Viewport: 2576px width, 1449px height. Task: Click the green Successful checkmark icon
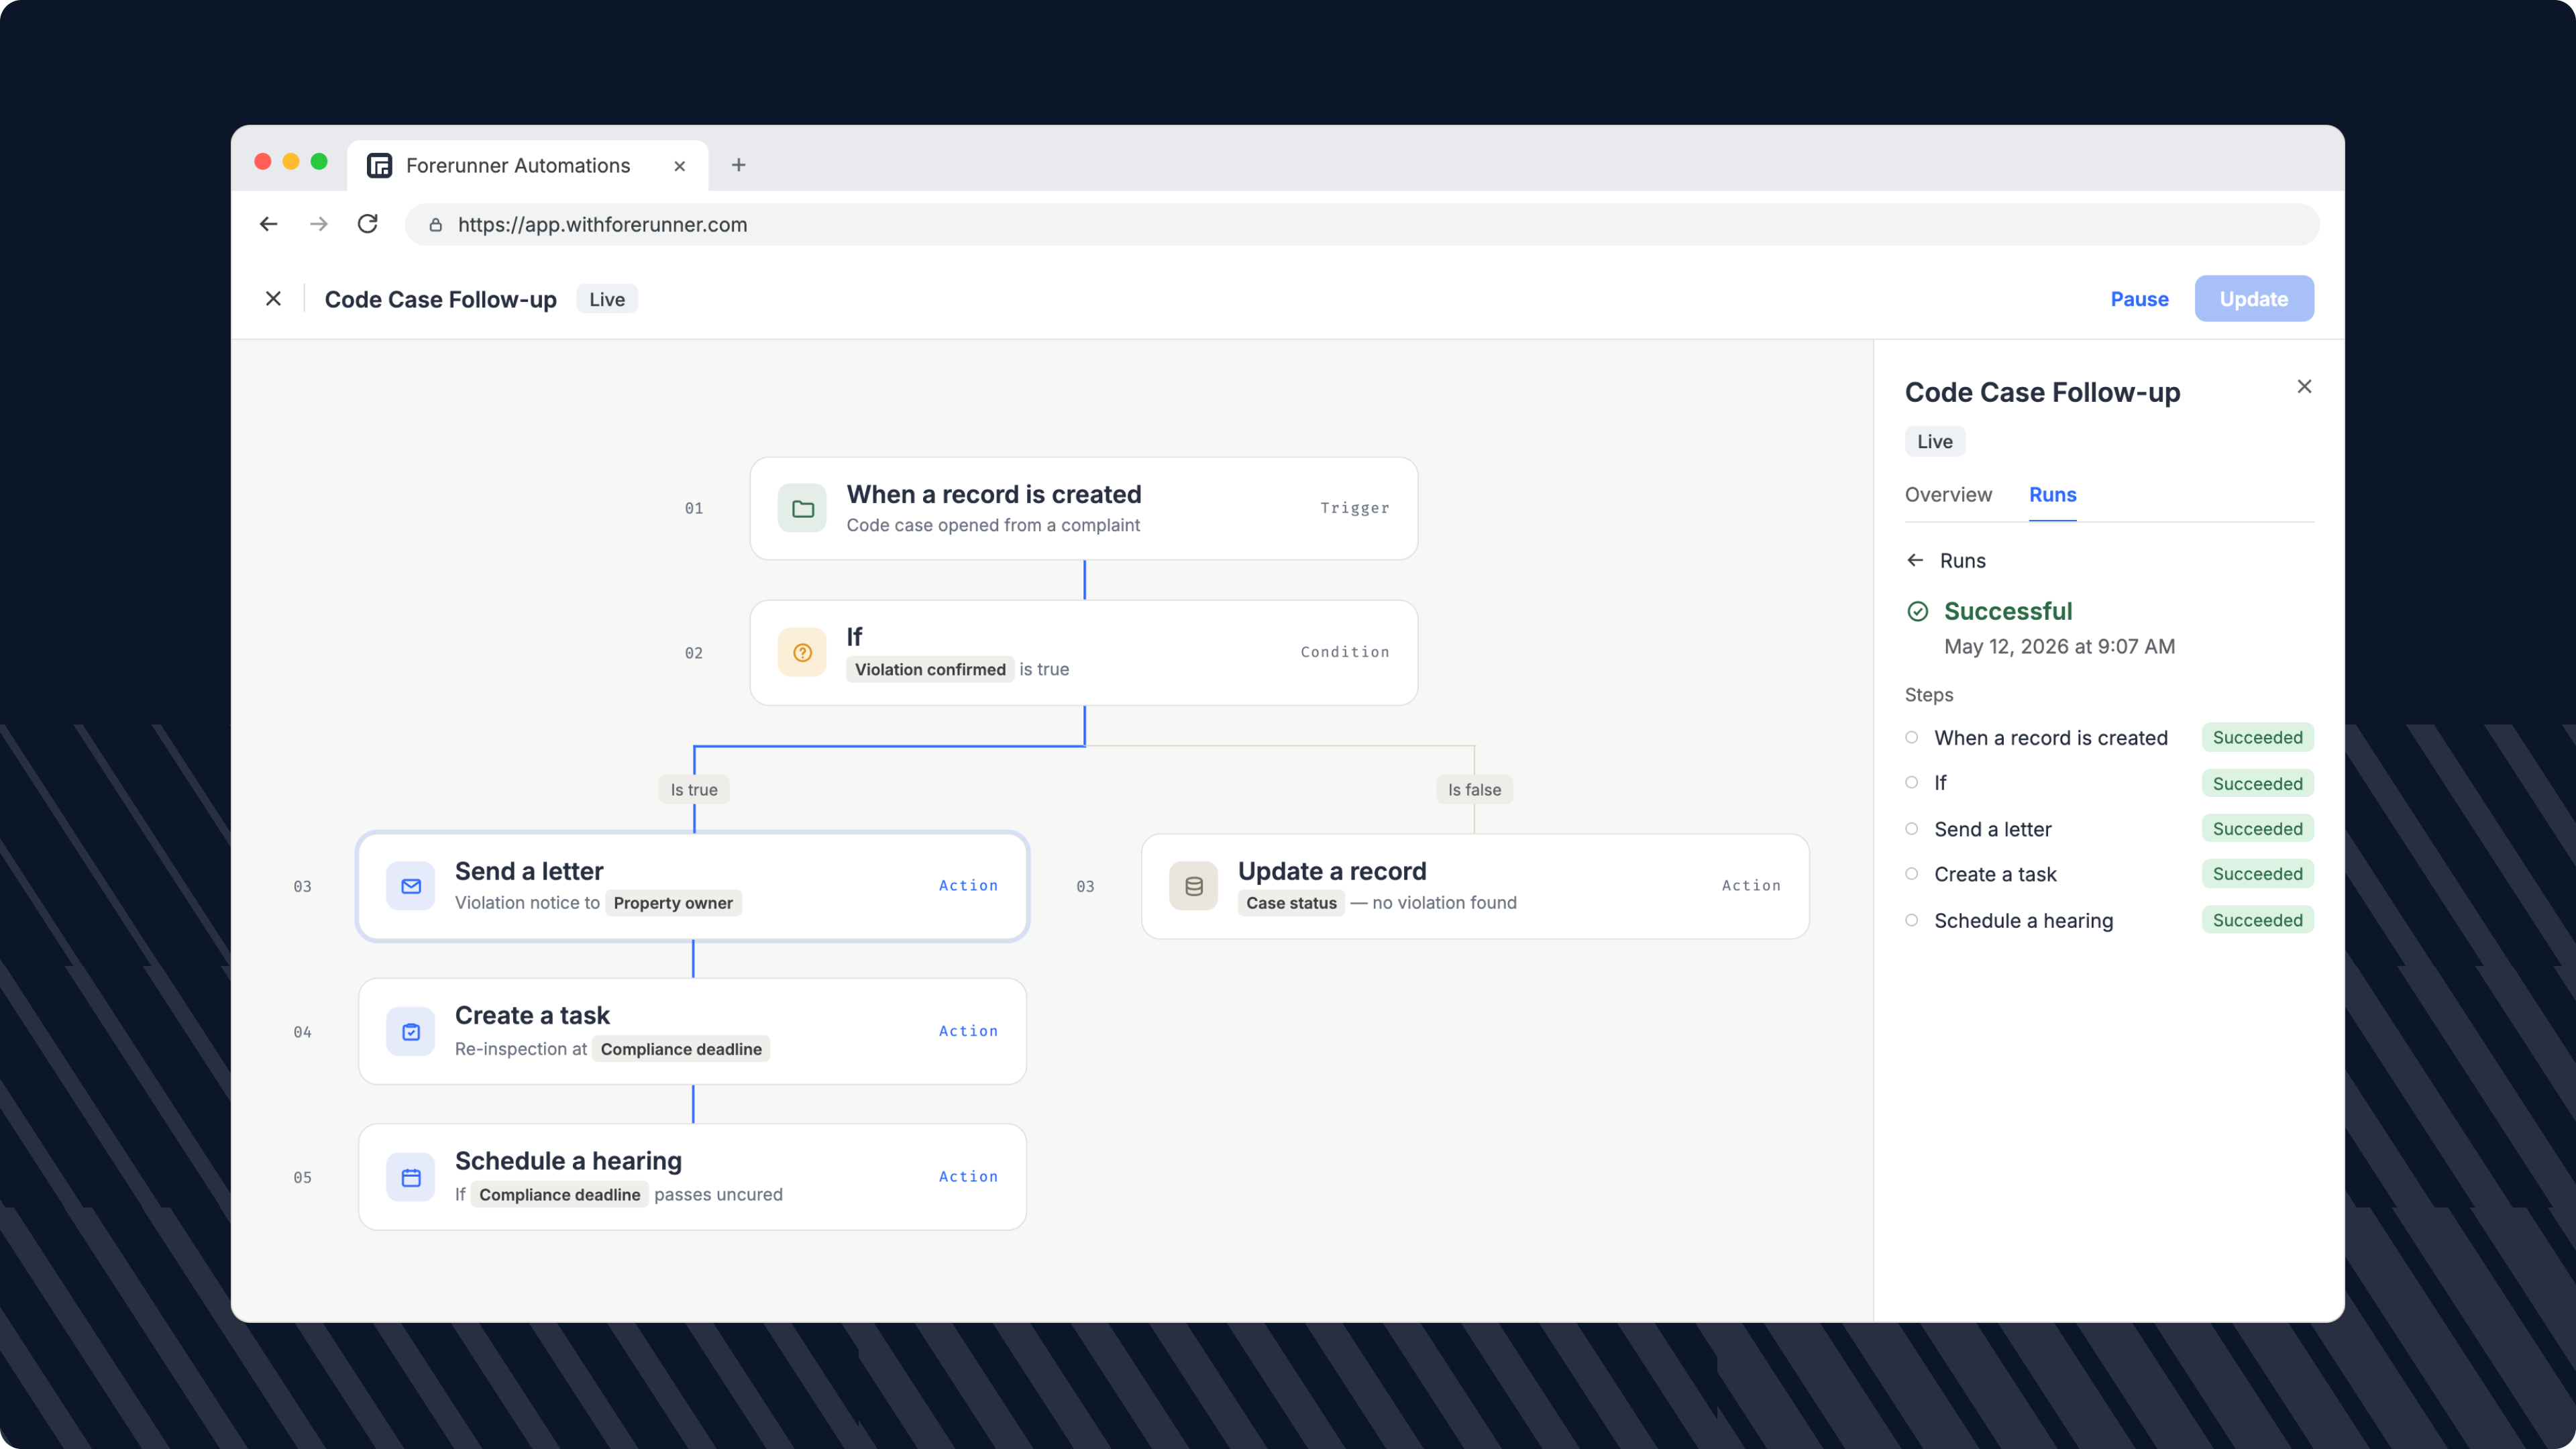(1918, 611)
